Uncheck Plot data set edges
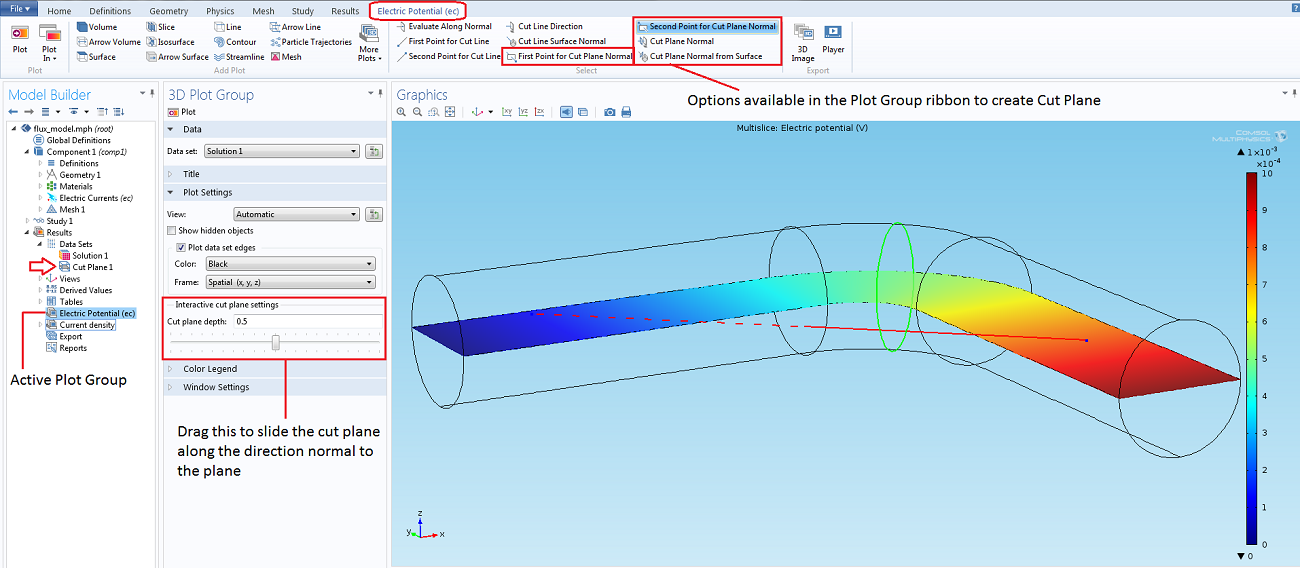The image size is (1300, 568). click(181, 247)
